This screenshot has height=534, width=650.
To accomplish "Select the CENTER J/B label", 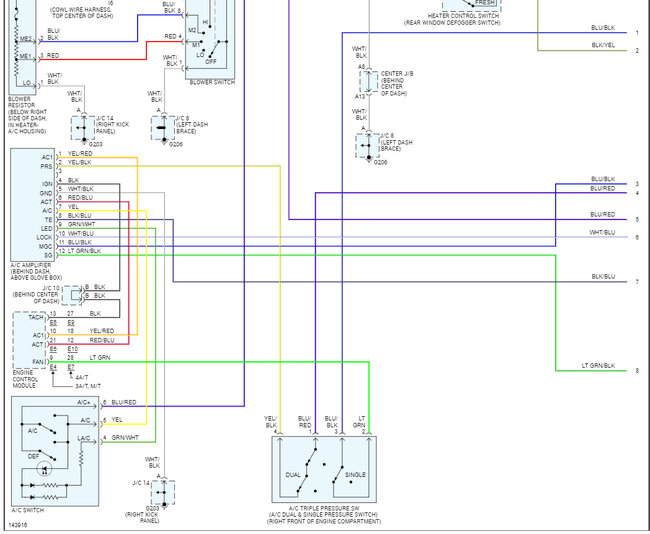I will click(x=397, y=73).
